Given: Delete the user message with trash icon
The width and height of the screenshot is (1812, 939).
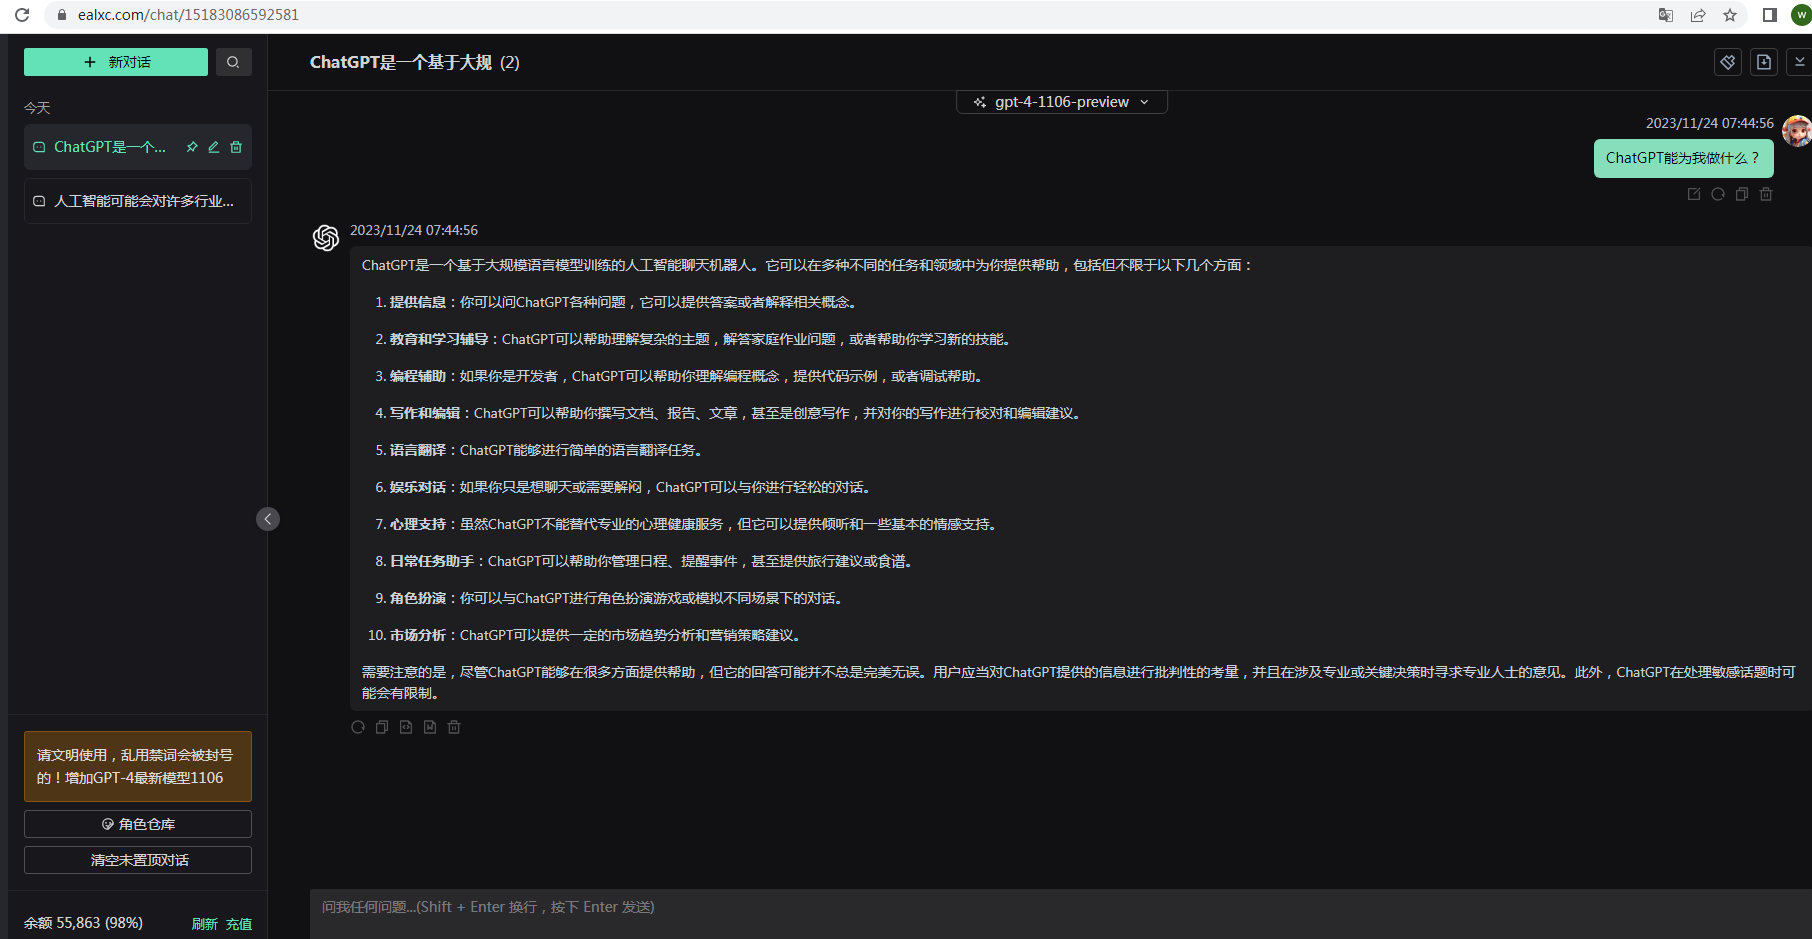Looking at the screenshot, I should pos(1766,194).
